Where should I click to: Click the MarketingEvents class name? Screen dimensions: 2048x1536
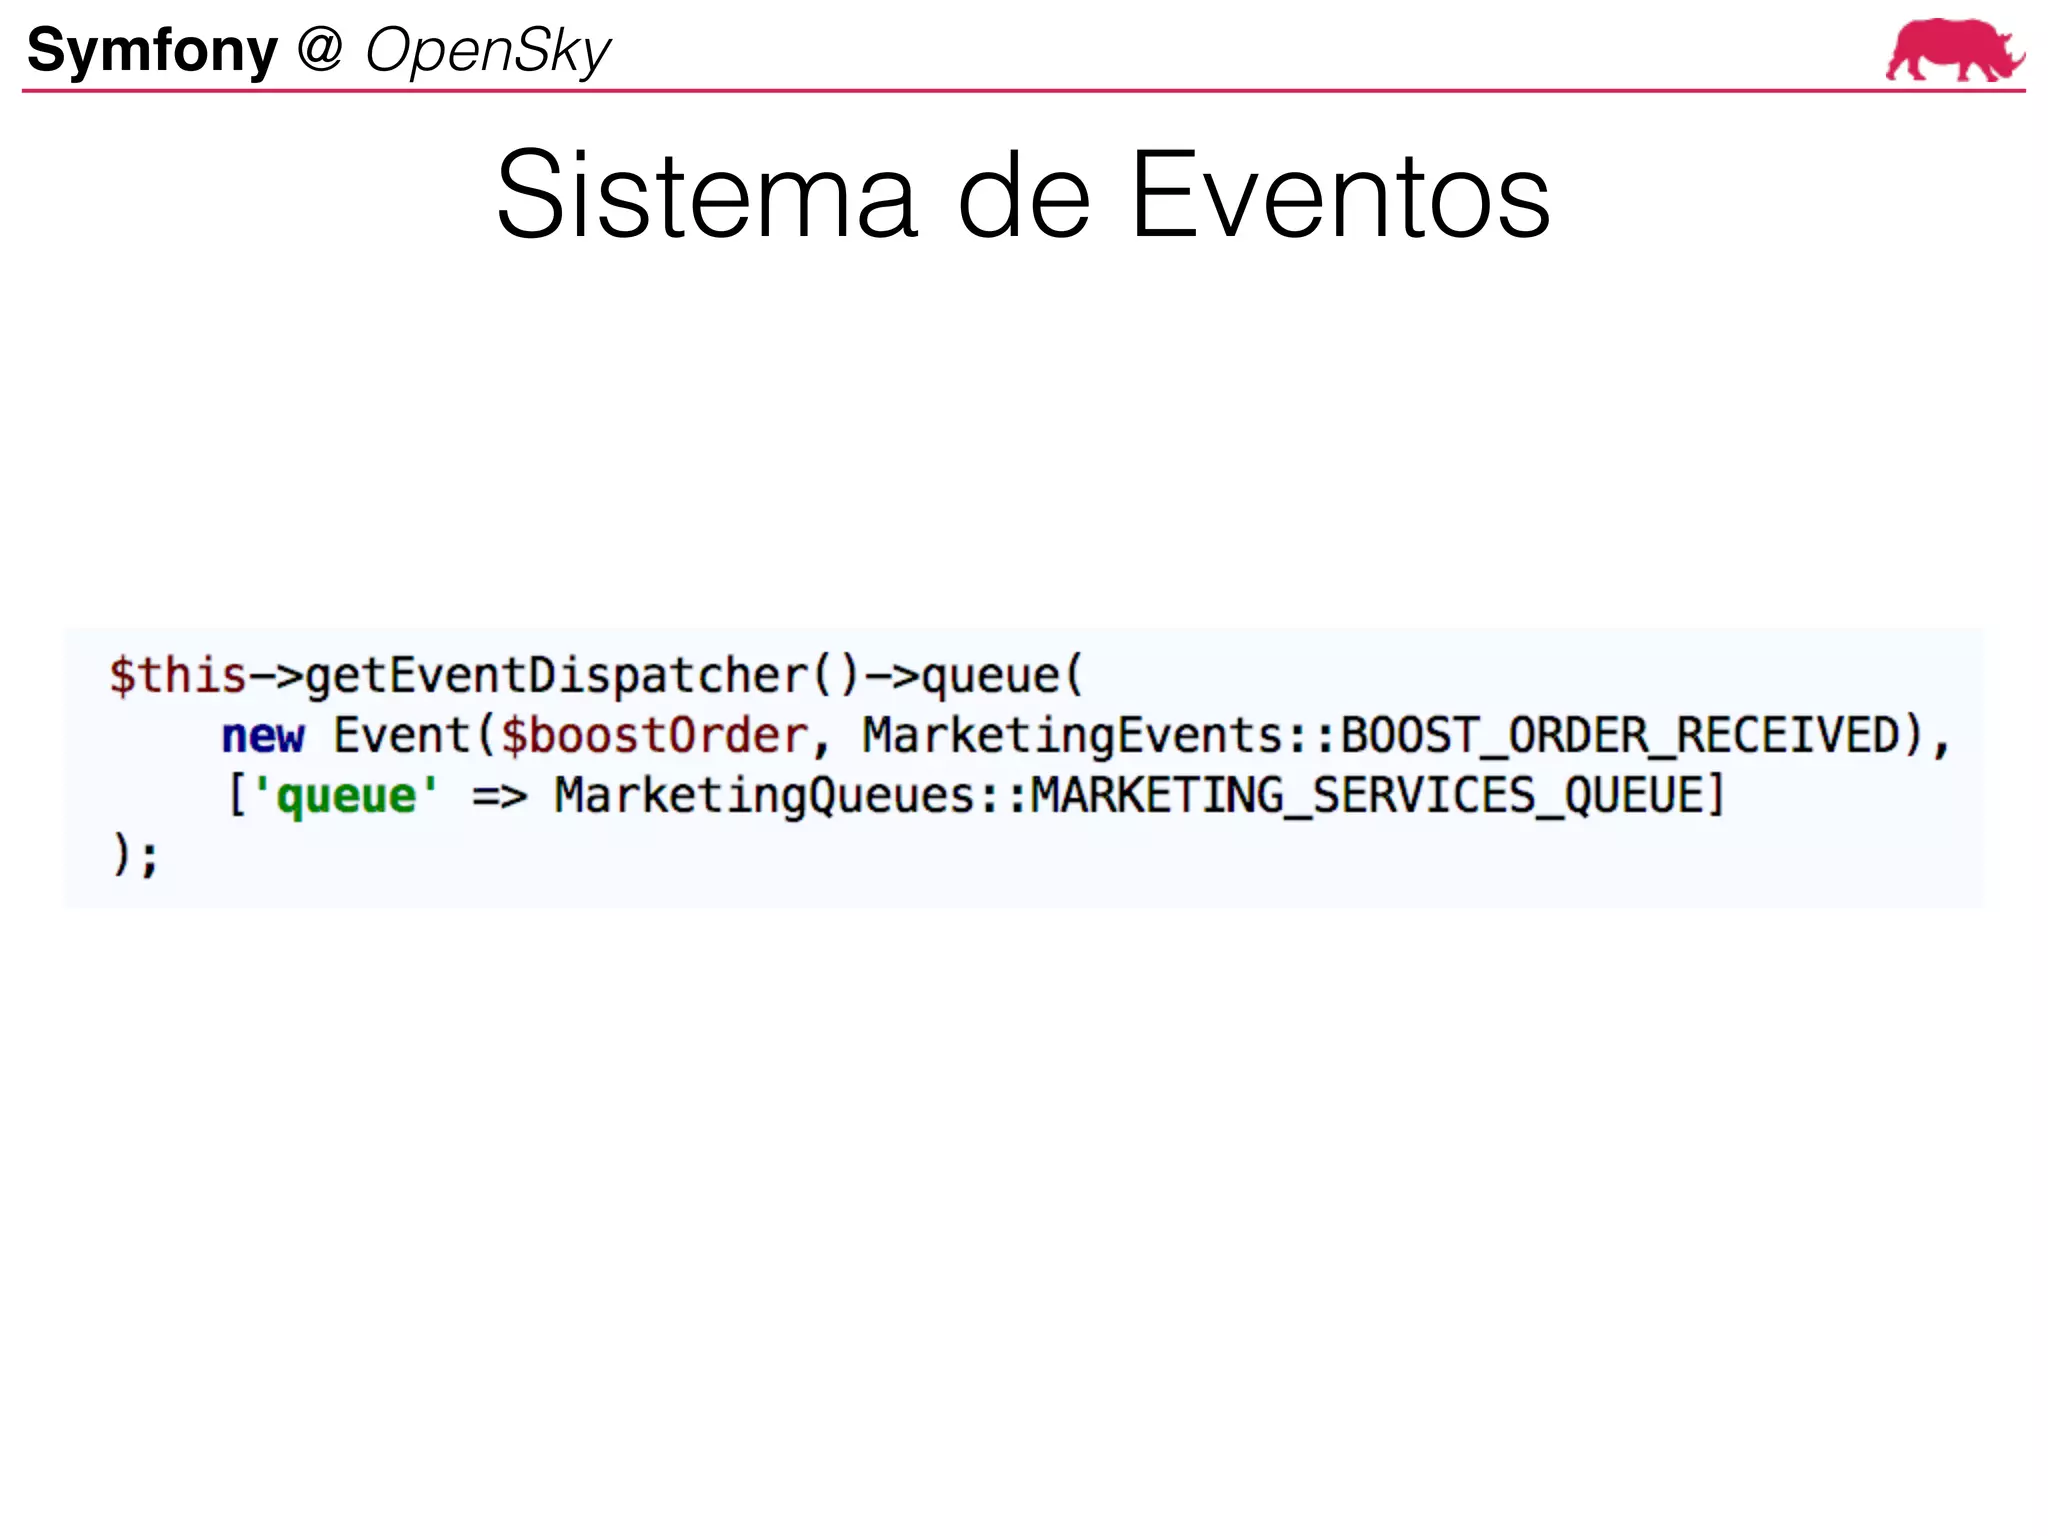(1072, 737)
